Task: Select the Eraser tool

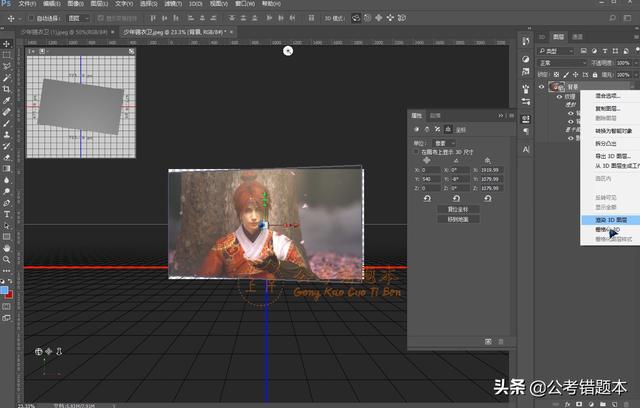Action: click(7, 157)
